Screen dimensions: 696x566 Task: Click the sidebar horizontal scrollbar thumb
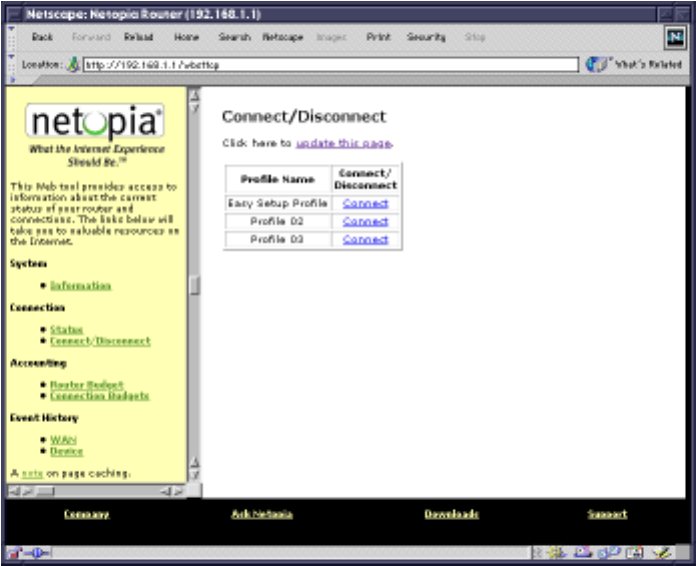[45, 491]
